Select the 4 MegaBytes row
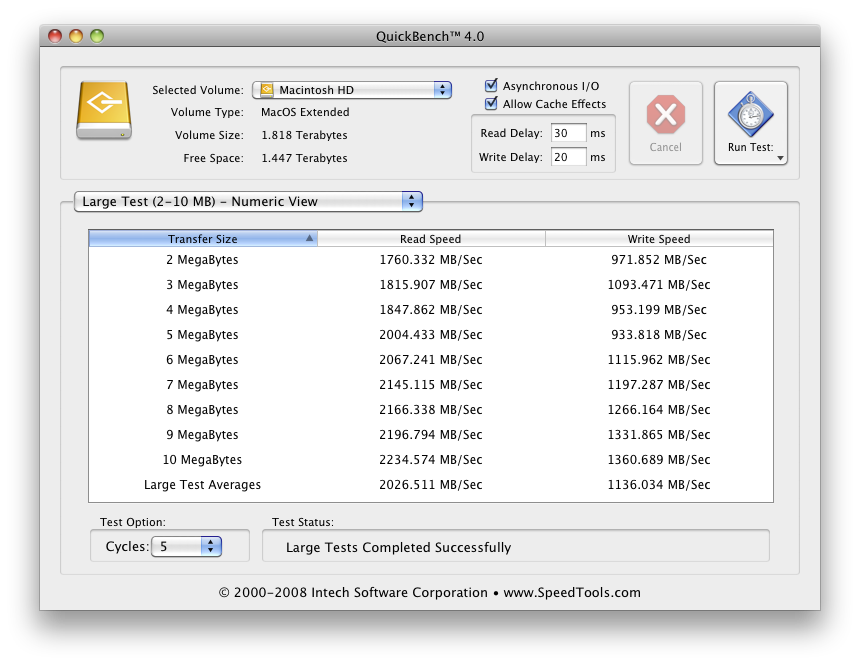This screenshot has width=860, height=665. (431, 309)
